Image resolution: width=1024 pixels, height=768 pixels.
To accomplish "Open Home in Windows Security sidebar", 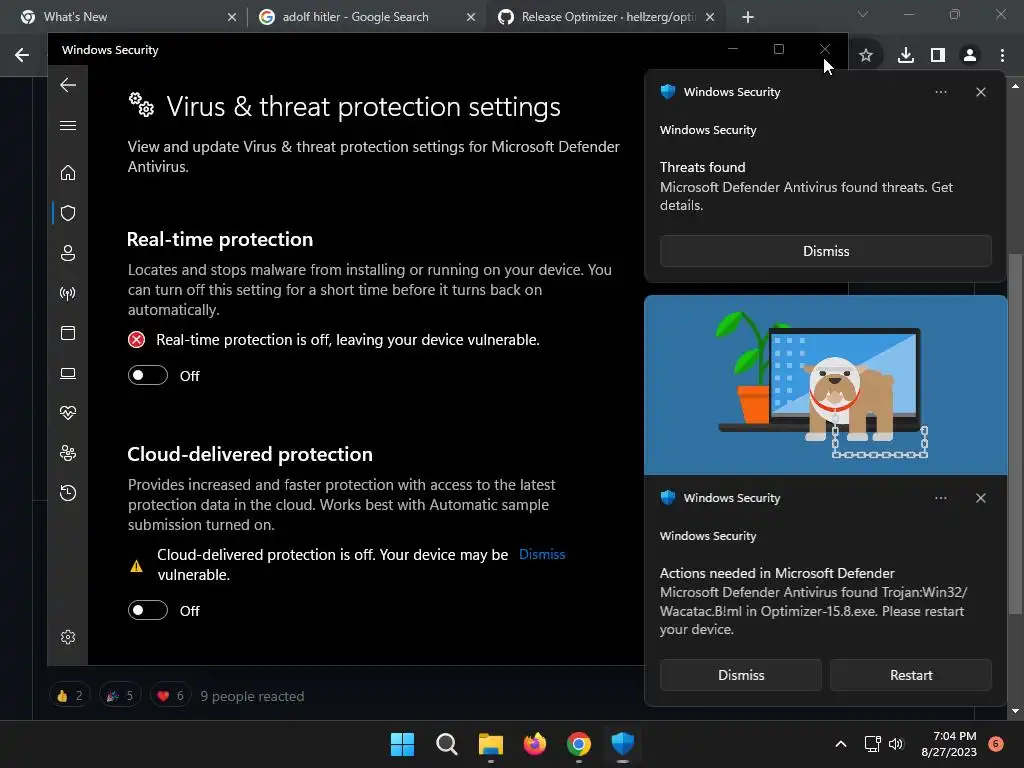I will tap(68, 173).
